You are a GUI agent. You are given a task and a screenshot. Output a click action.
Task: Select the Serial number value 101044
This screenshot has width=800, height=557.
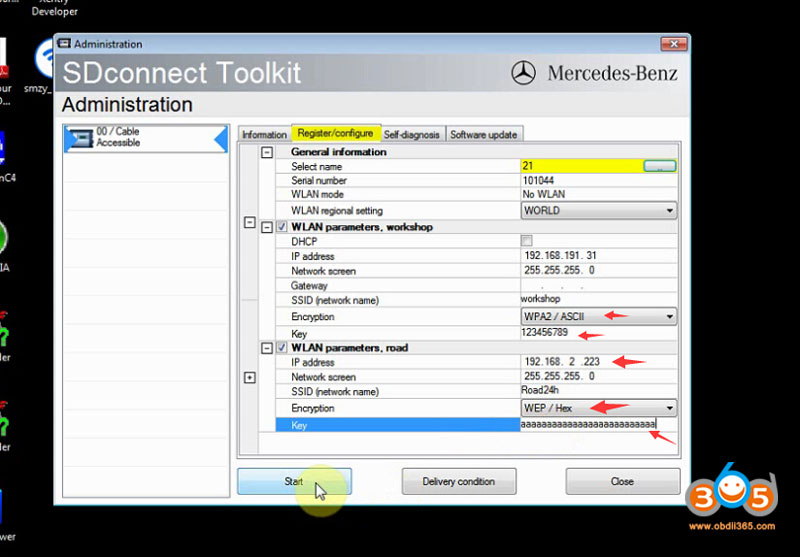[538, 180]
